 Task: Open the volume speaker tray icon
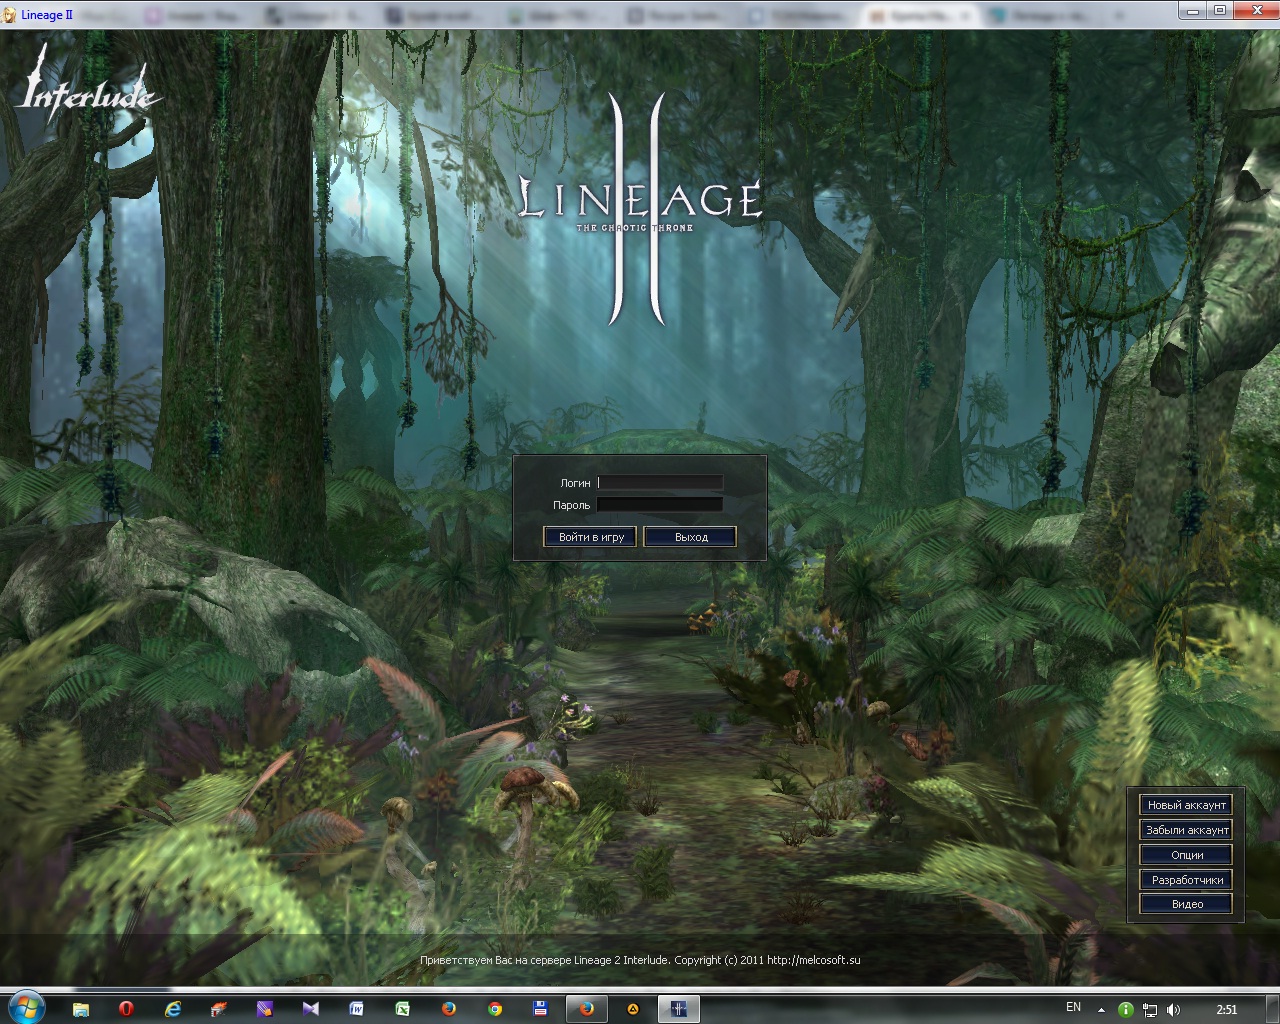[1173, 1010]
